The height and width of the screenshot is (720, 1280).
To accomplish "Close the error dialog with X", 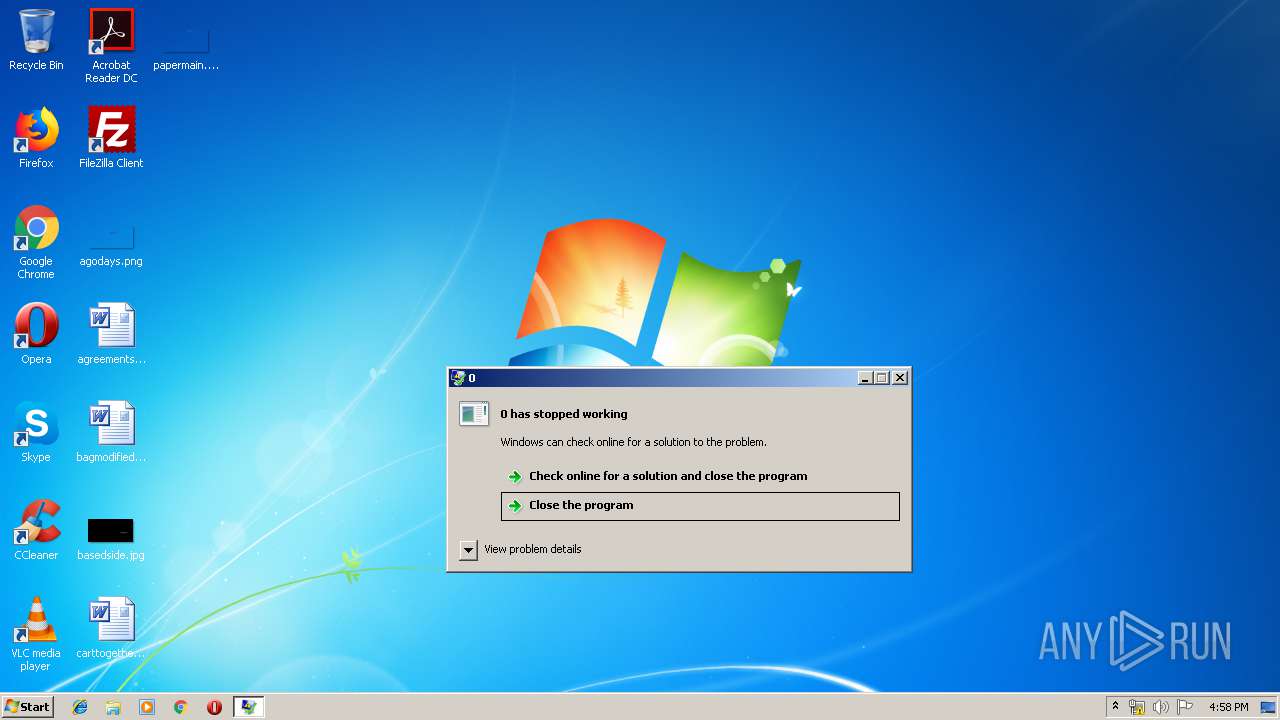I will pos(900,378).
